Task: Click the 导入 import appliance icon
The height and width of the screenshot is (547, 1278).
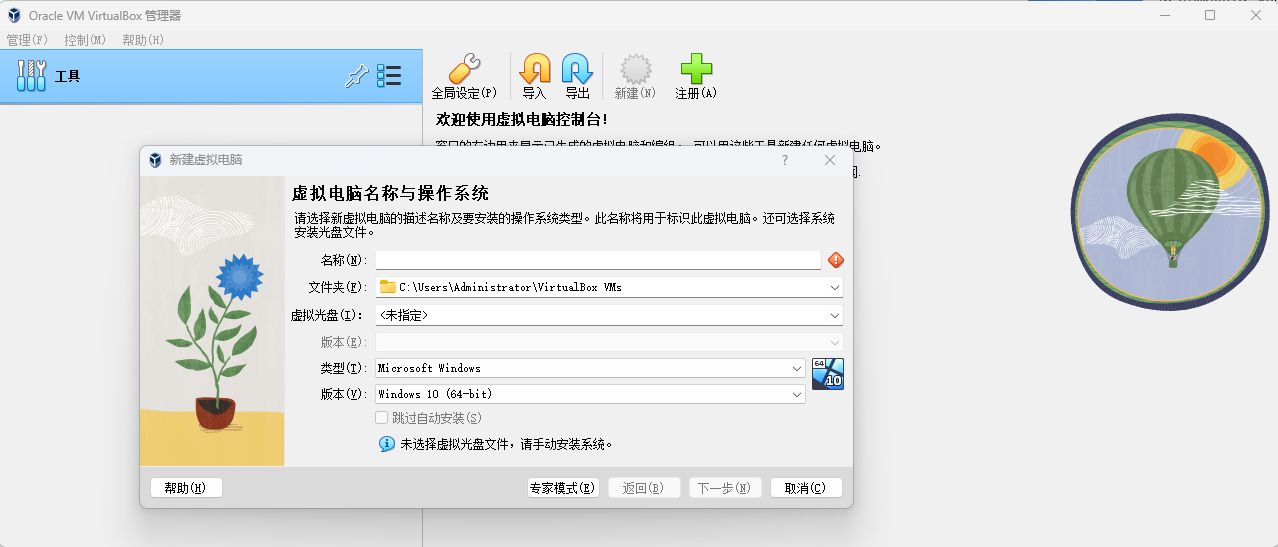Action: point(535,69)
